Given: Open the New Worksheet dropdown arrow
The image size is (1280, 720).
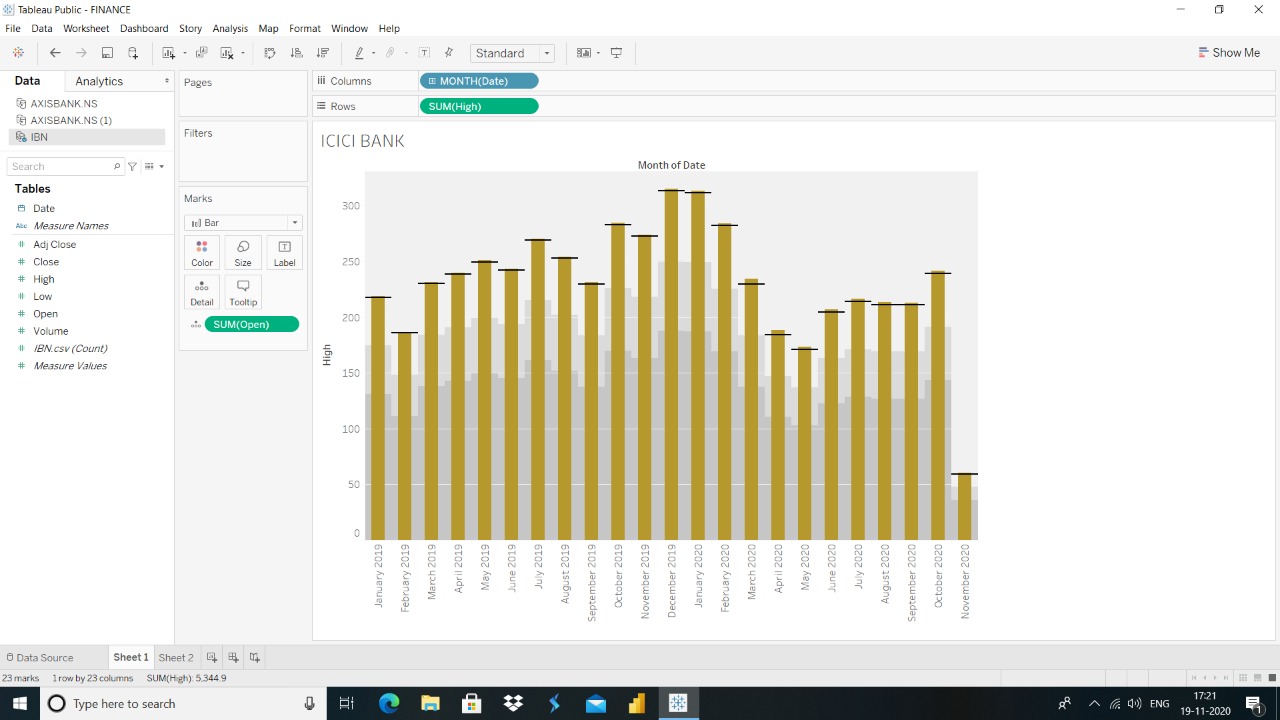Looking at the screenshot, I should 185,53.
